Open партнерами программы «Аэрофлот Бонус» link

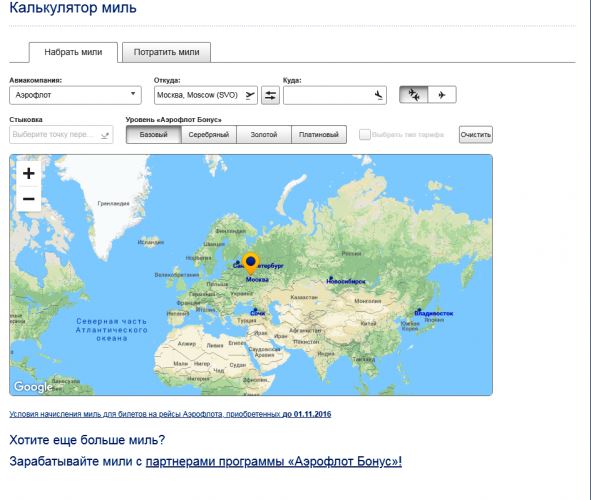[274, 461]
